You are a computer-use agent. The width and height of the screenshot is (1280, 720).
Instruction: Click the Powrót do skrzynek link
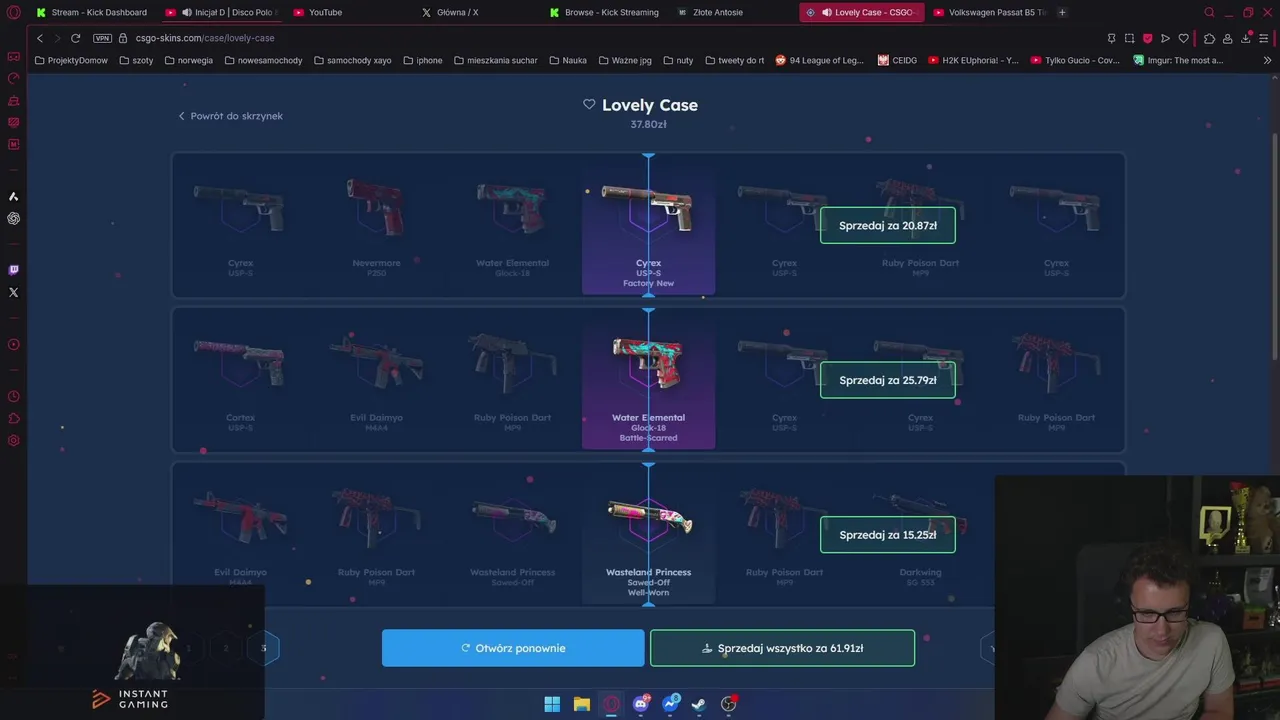coord(230,116)
